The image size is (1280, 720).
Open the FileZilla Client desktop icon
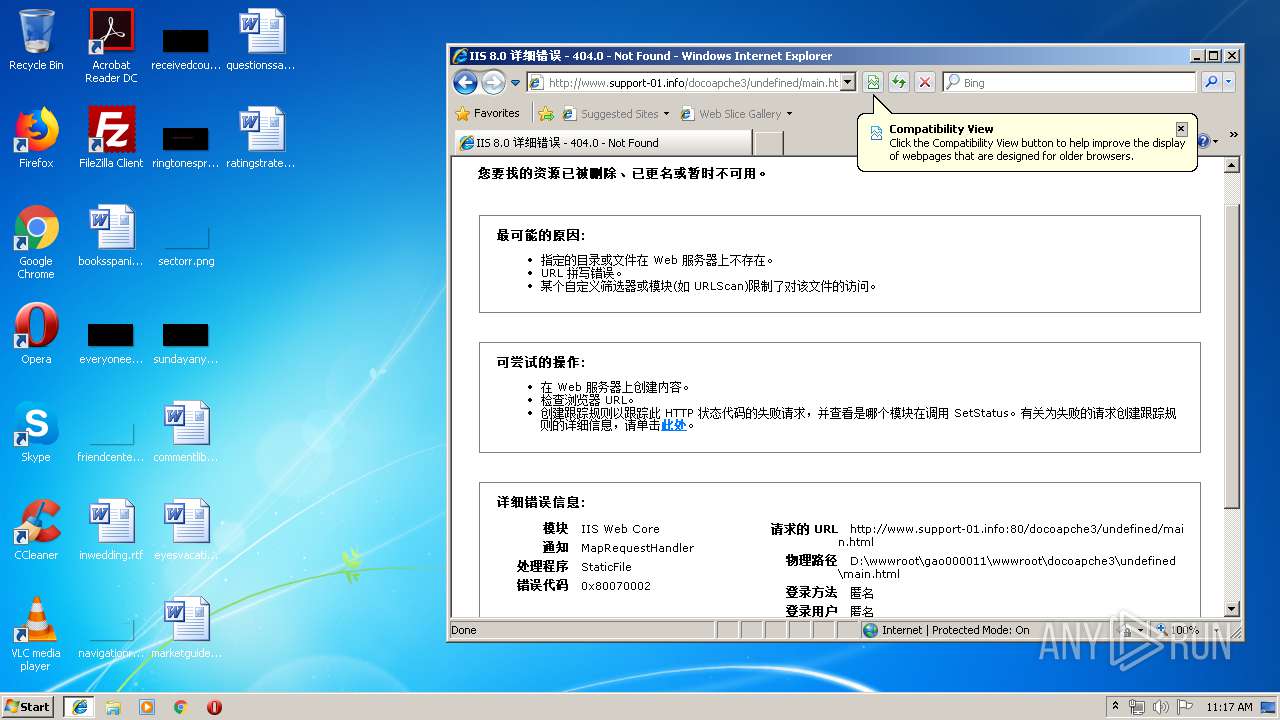(x=111, y=138)
